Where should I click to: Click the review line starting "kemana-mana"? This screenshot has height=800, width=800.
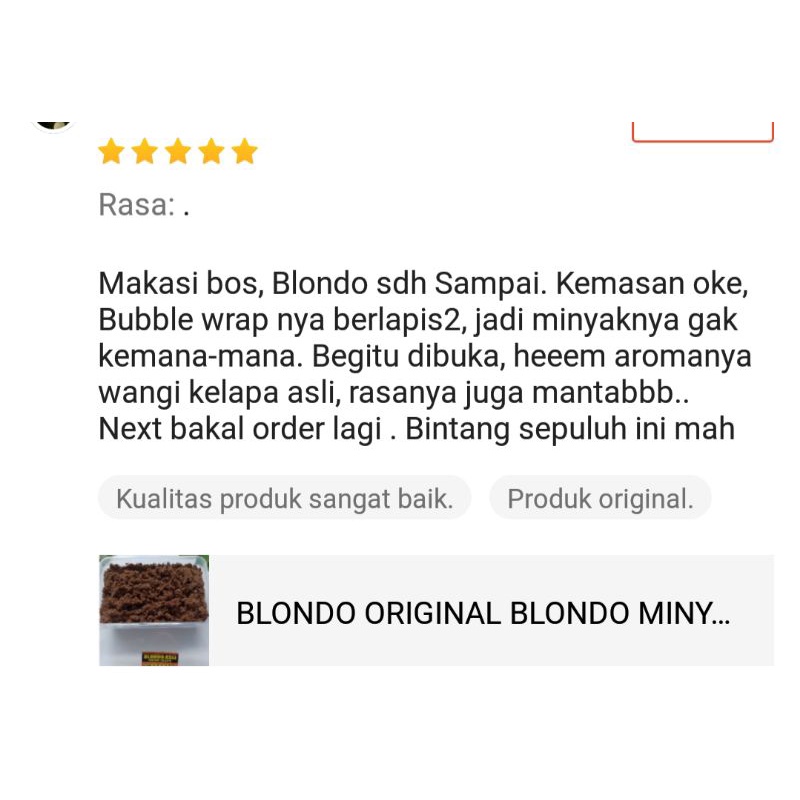[424, 356]
